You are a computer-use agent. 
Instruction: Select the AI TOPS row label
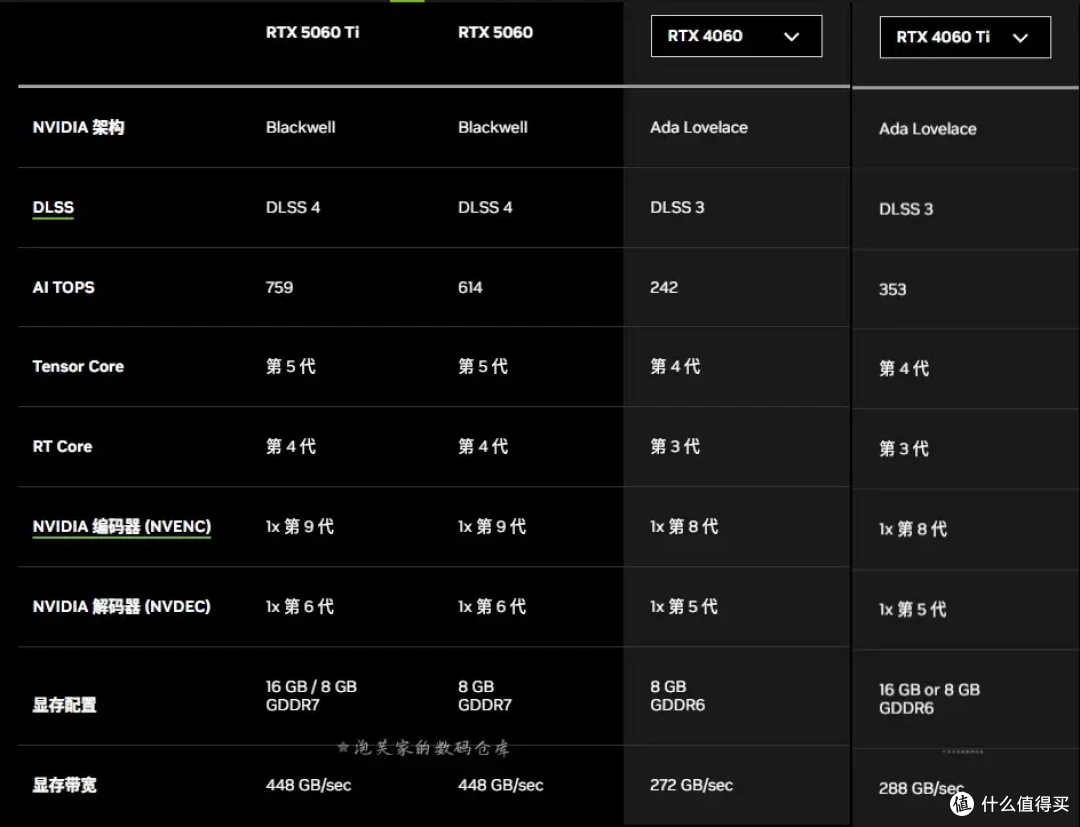[63, 287]
